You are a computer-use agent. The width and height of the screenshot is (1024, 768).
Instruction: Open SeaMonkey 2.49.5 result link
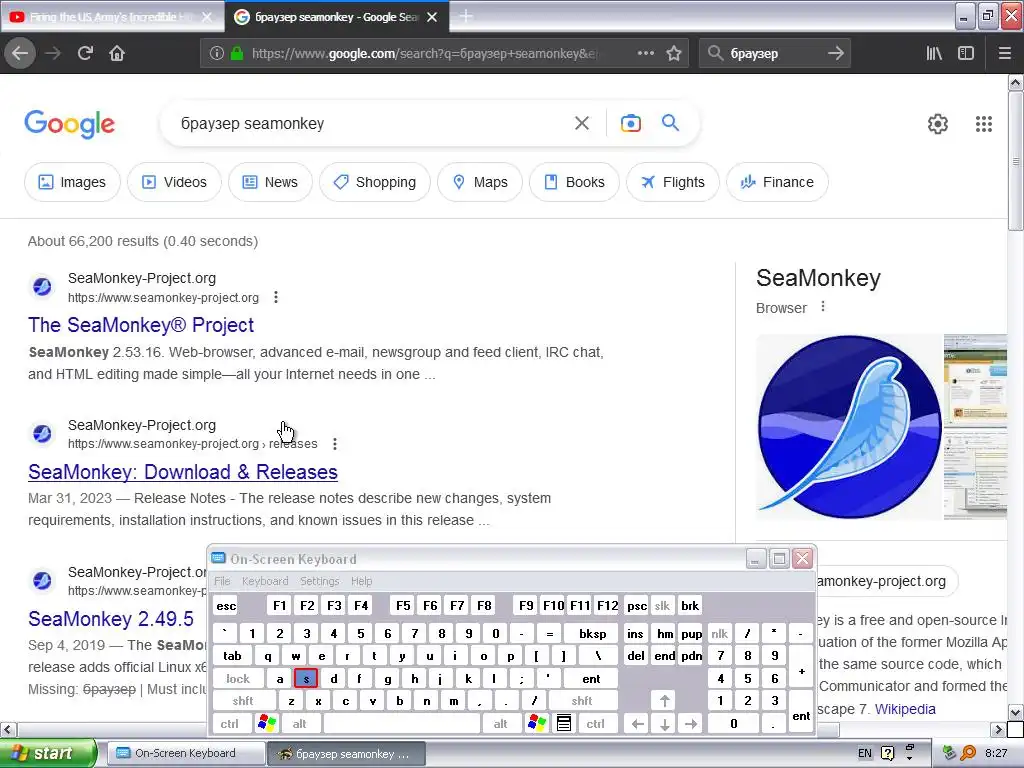pyautogui.click(x=111, y=618)
